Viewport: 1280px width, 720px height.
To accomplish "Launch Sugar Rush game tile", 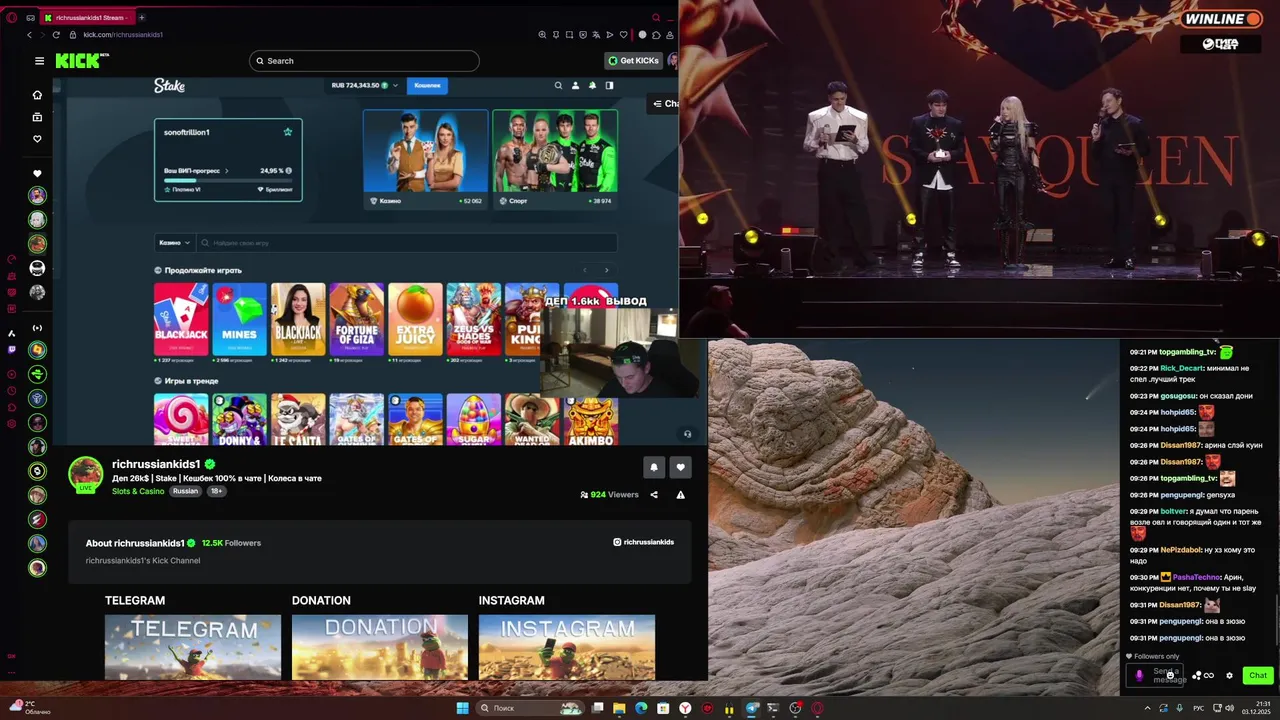I will click(x=474, y=420).
